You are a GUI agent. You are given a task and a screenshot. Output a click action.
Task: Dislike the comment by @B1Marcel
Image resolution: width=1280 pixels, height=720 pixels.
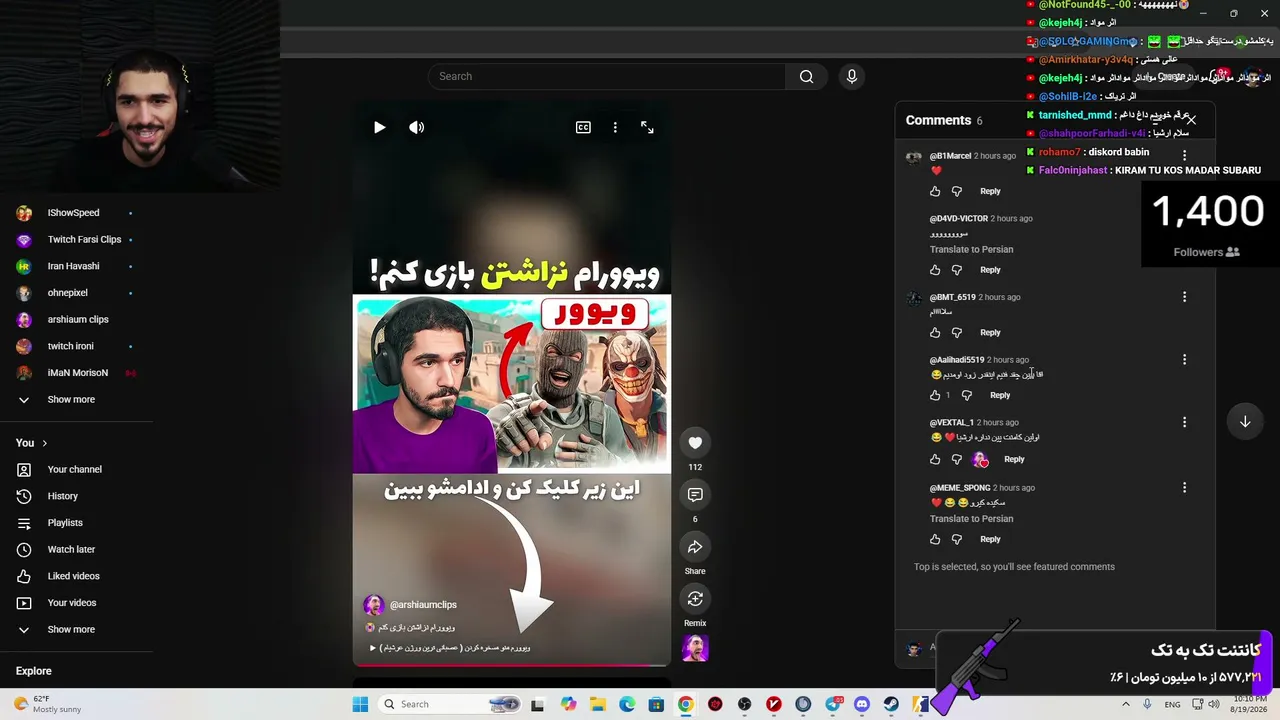(957, 191)
